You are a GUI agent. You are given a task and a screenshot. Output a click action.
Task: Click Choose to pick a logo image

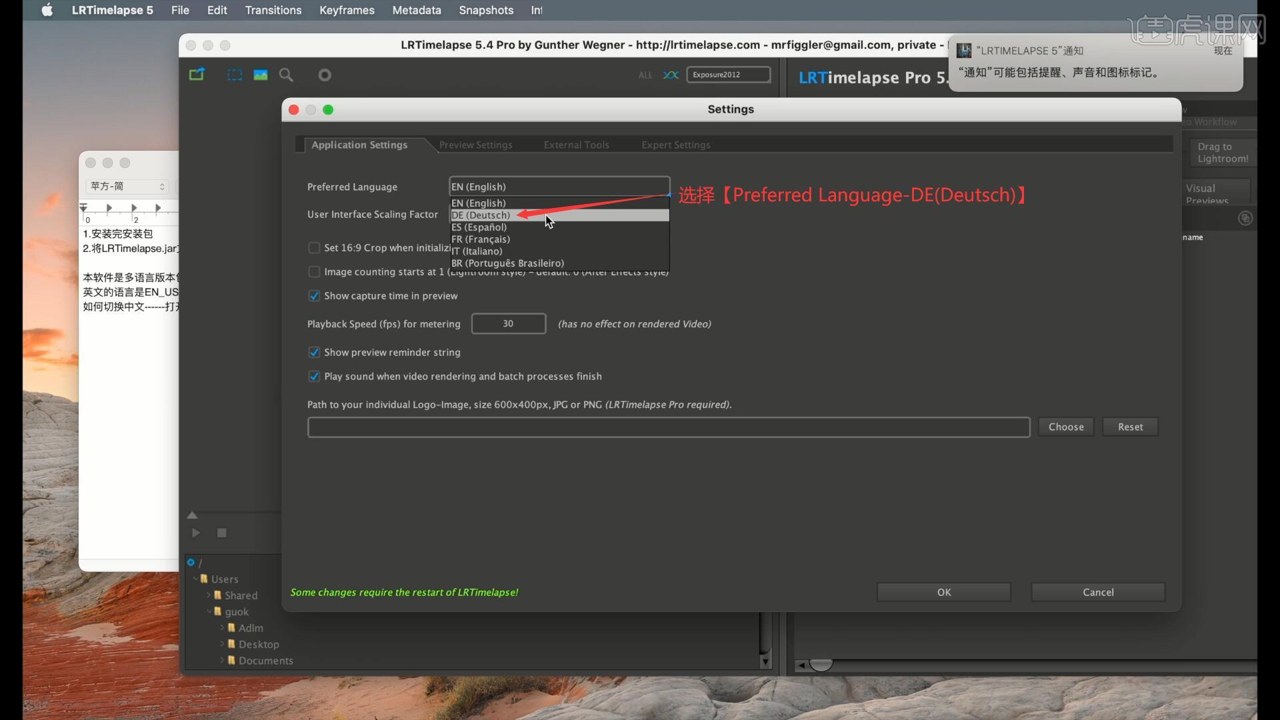click(x=1066, y=427)
